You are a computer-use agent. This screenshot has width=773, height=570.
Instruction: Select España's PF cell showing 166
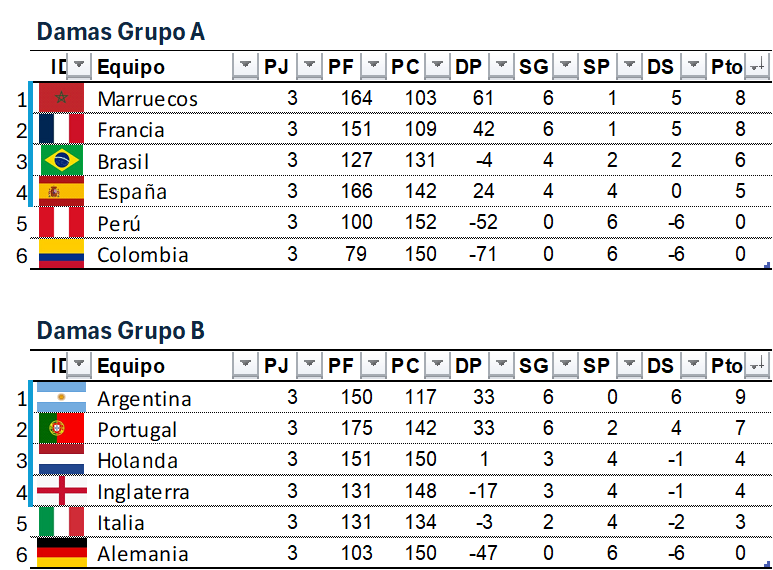[356, 191]
